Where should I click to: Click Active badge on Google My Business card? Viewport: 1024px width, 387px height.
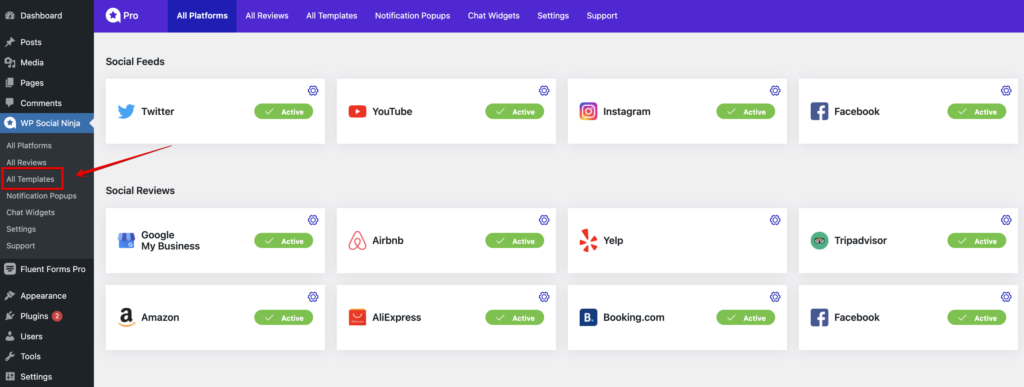283,241
